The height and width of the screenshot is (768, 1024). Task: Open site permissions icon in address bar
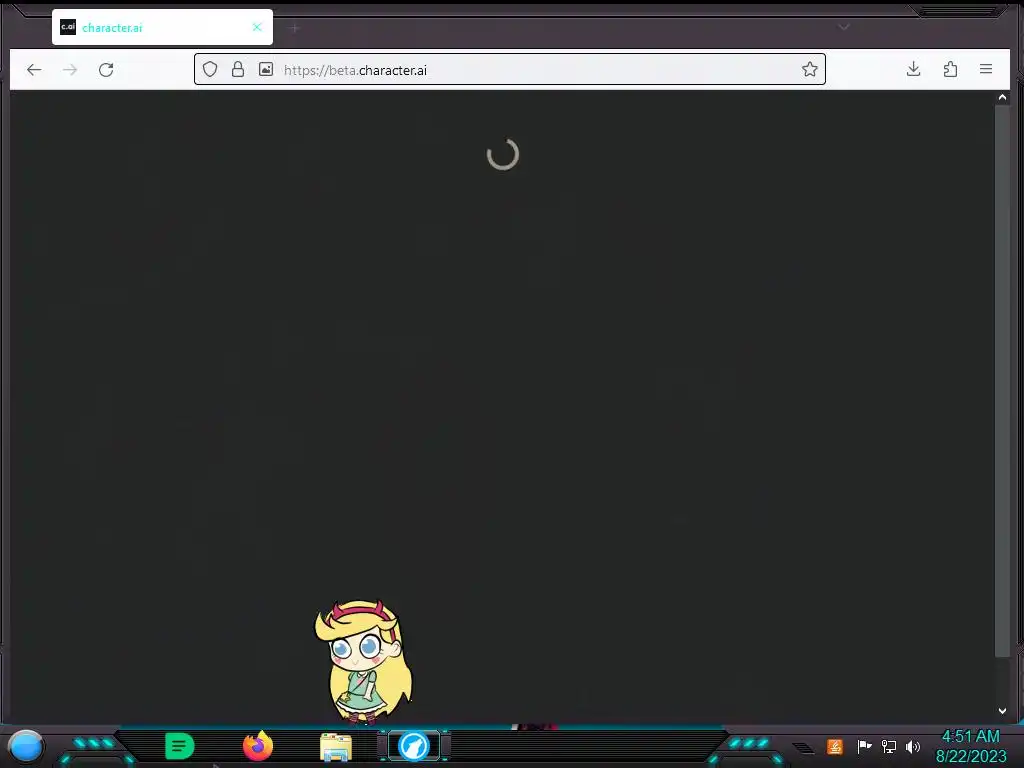[x=266, y=69]
